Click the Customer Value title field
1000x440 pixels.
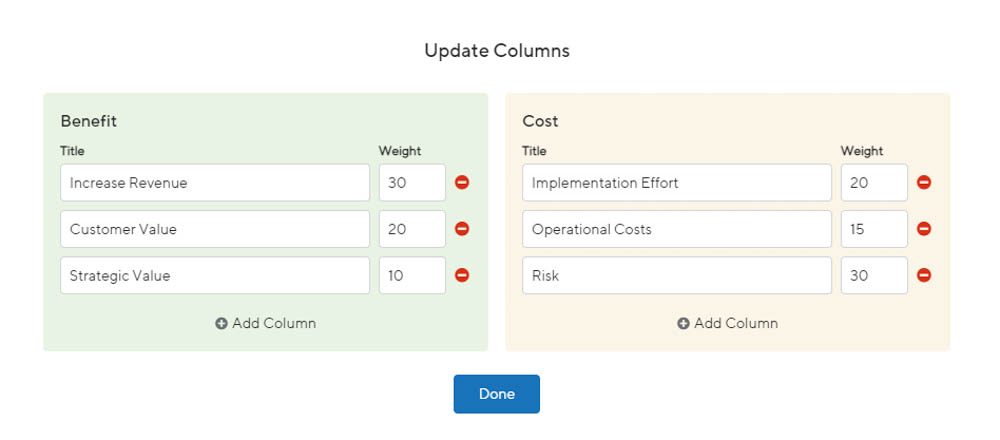214,229
